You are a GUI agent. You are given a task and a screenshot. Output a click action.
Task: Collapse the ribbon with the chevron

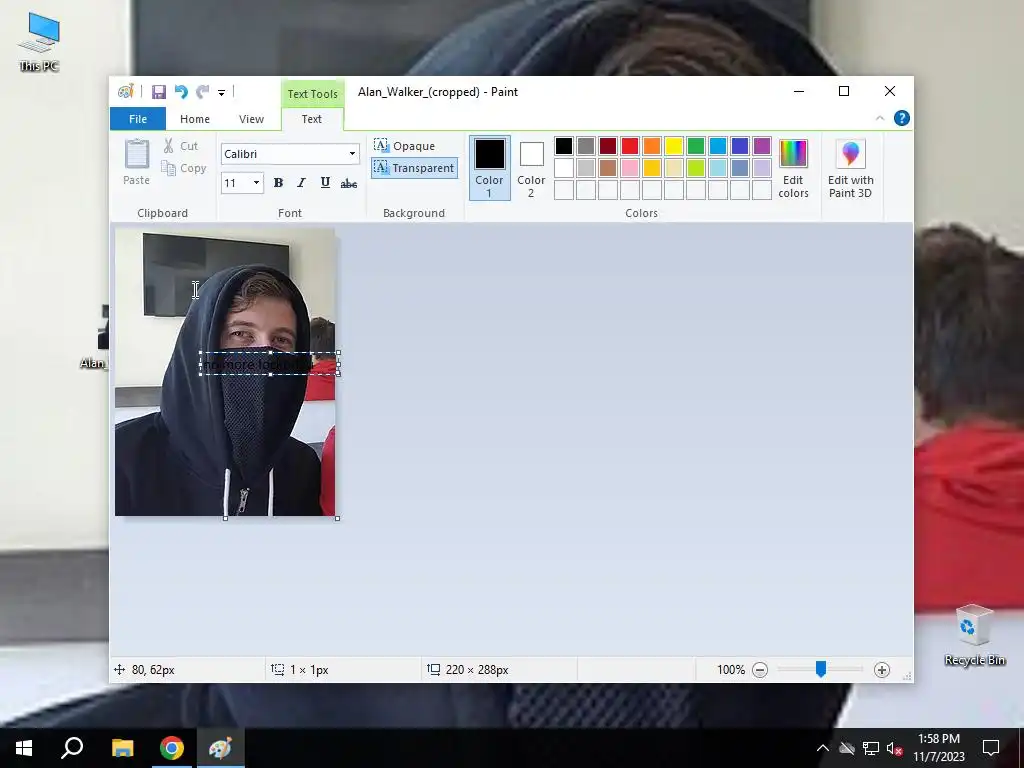[x=880, y=118]
